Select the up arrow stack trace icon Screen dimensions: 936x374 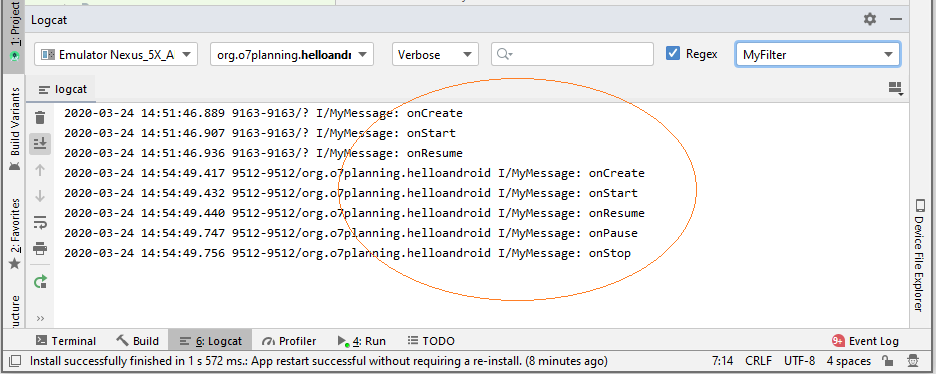40,170
